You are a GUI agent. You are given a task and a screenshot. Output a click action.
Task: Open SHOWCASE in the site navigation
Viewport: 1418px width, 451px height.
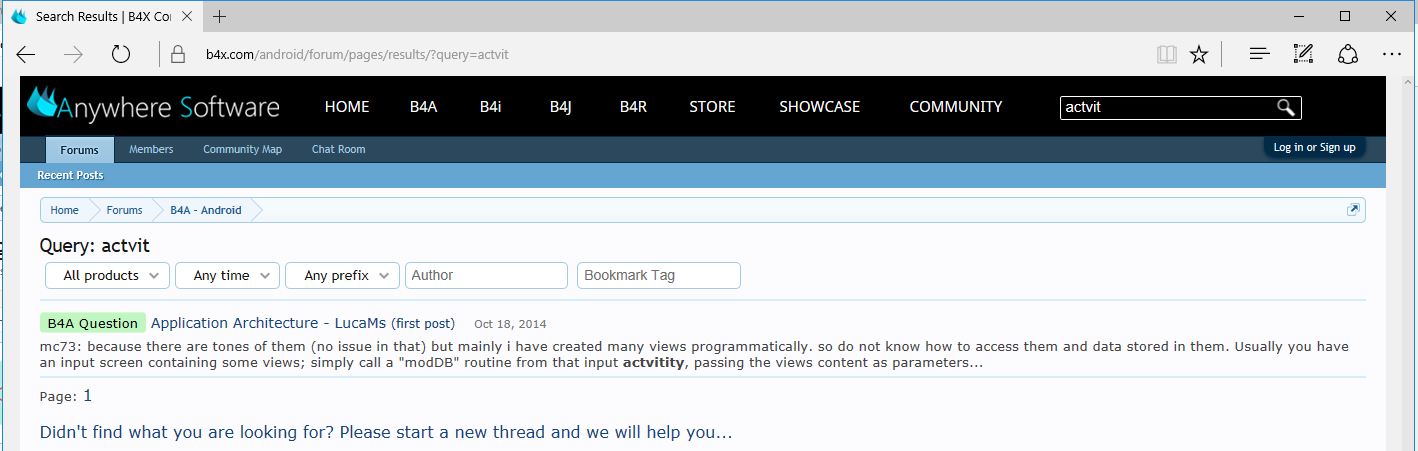click(x=820, y=107)
